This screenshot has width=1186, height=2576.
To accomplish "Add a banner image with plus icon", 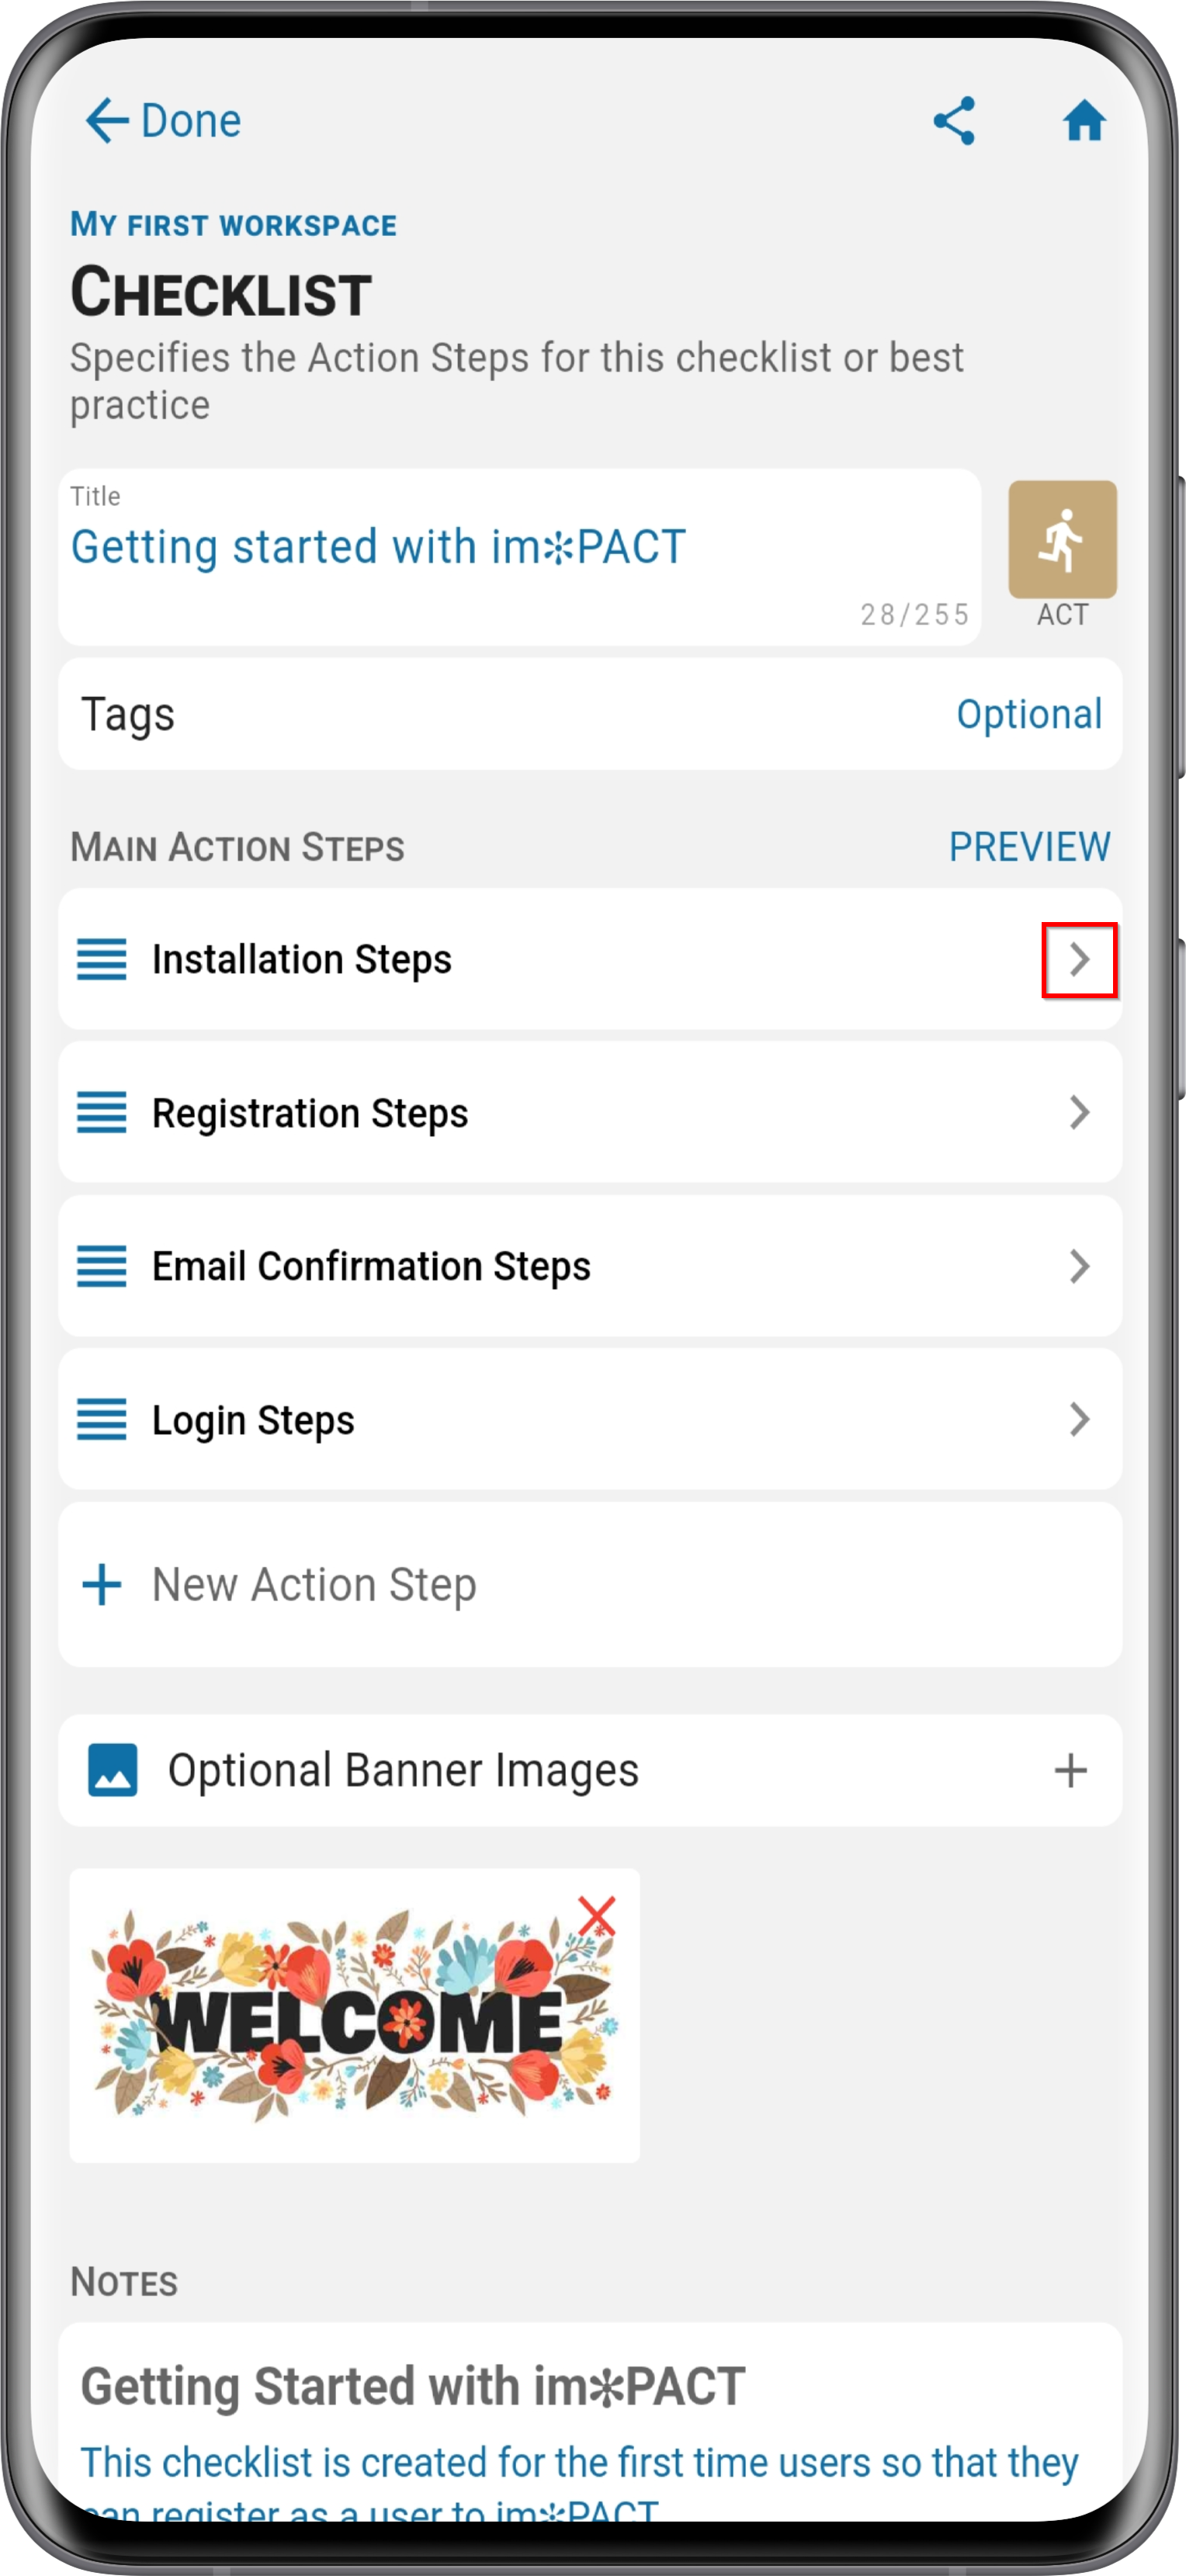I will tap(1070, 1770).
